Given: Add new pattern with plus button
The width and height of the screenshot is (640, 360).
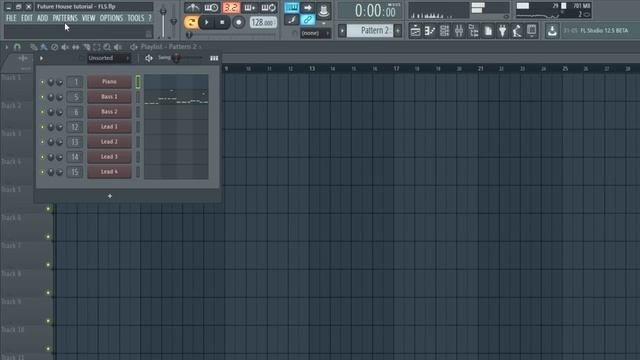Looking at the screenshot, I should tap(398, 31).
